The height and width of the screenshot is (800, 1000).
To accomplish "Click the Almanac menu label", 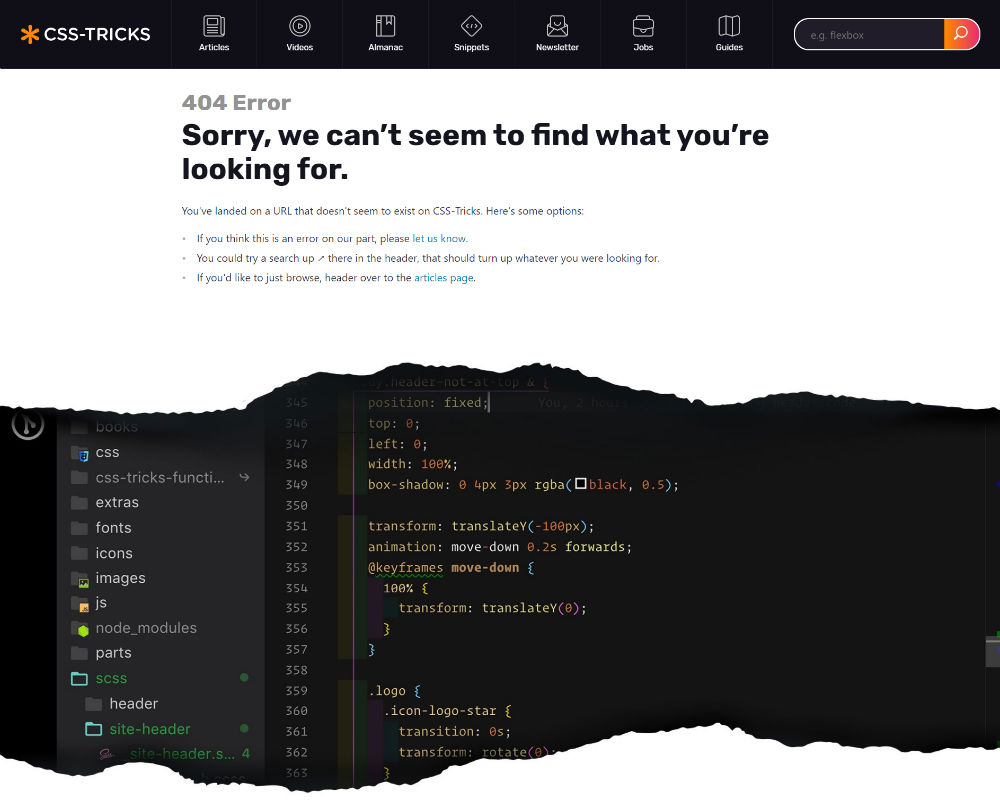I will click(x=385, y=47).
